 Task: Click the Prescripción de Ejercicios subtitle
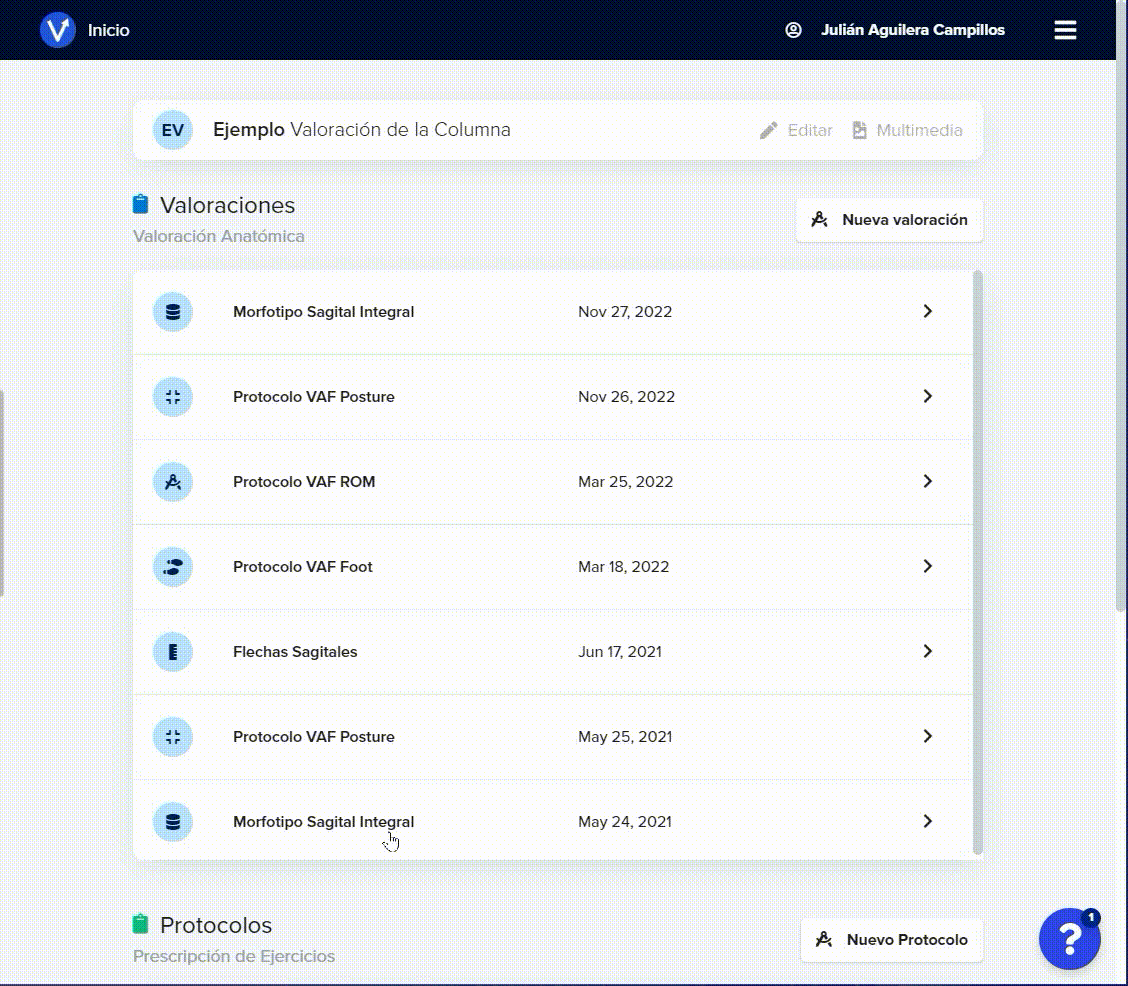point(234,957)
